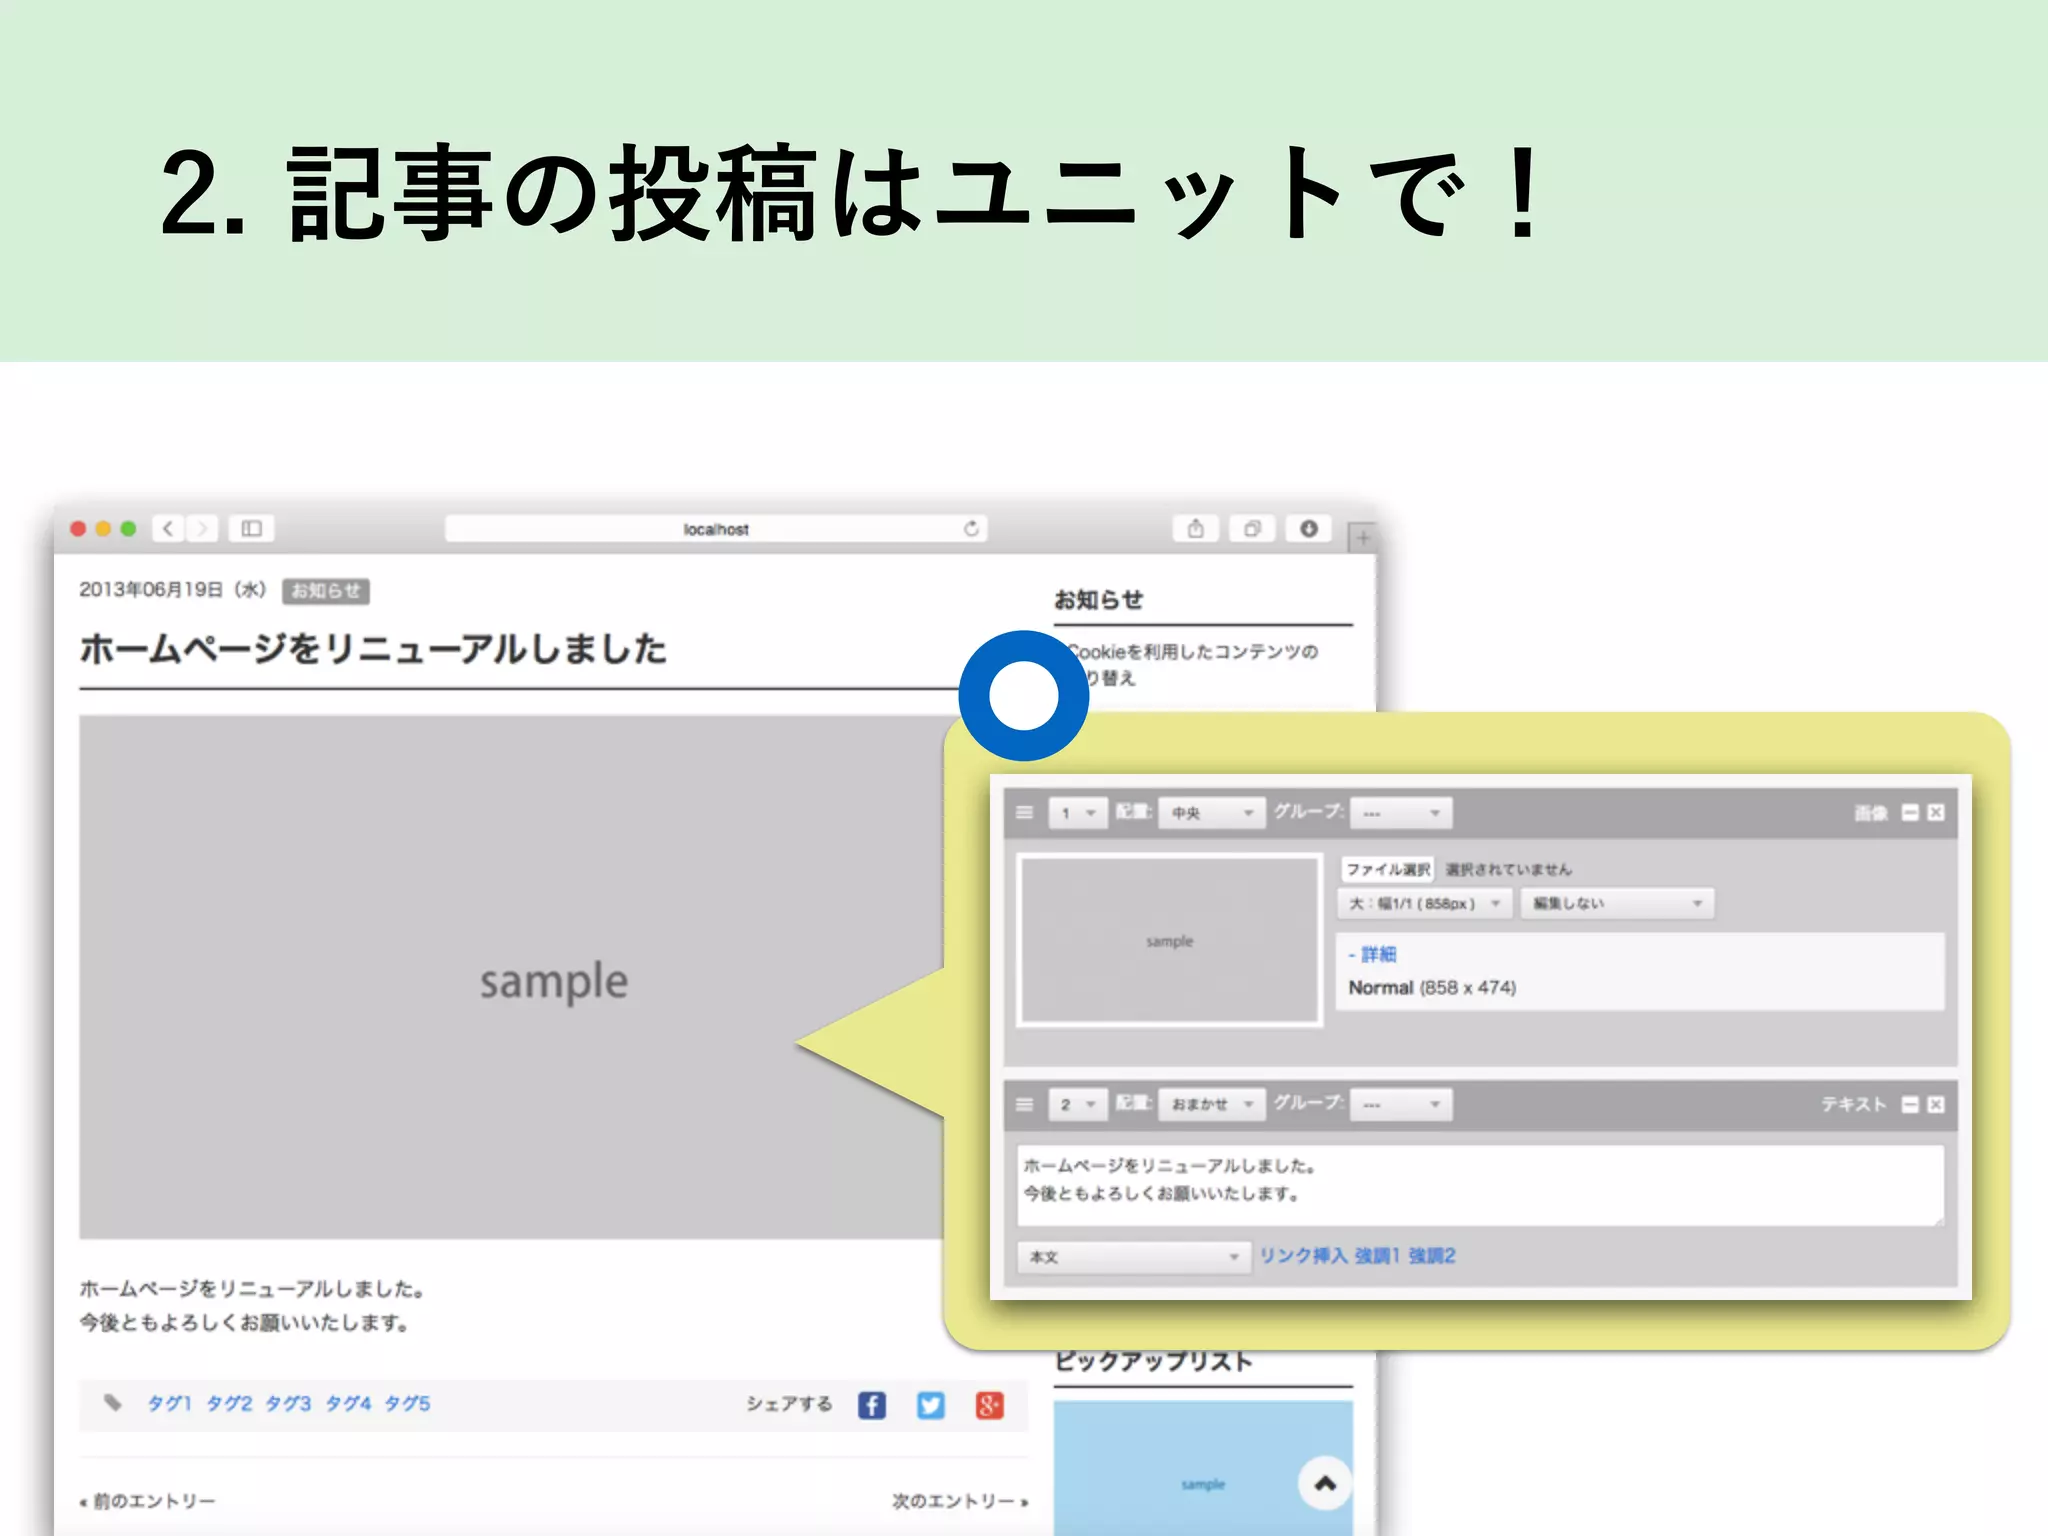Open tag link タグ5
This screenshot has height=1536, width=2048.
[408, 1403]
